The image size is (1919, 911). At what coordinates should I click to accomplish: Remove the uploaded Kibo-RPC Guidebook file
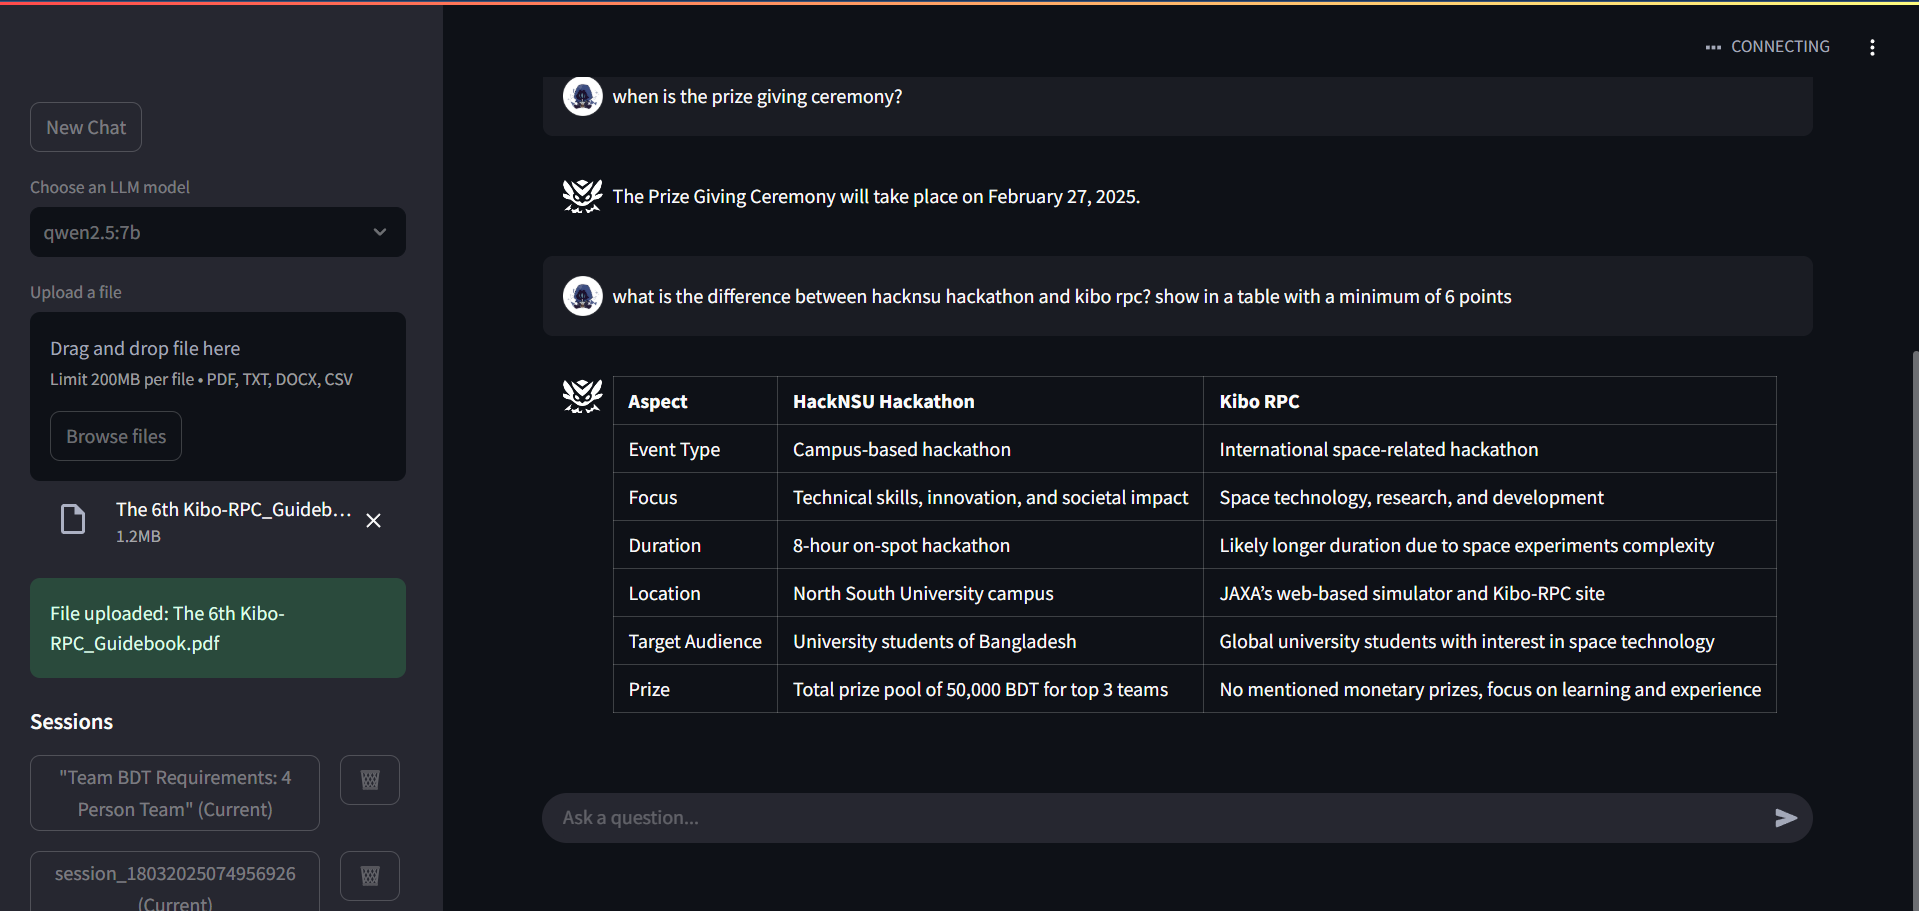pyautogui.click(x=373, y=521)
